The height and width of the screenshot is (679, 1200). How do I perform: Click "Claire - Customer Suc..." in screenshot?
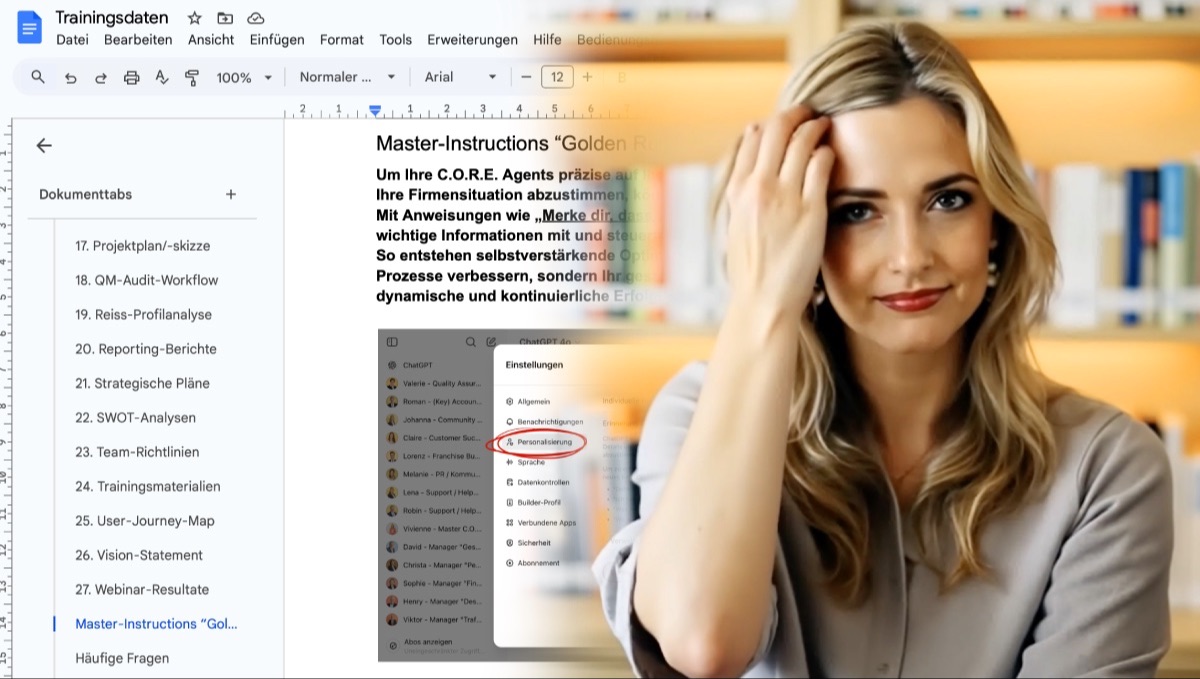pyautogui.click(x=442, y=438)
